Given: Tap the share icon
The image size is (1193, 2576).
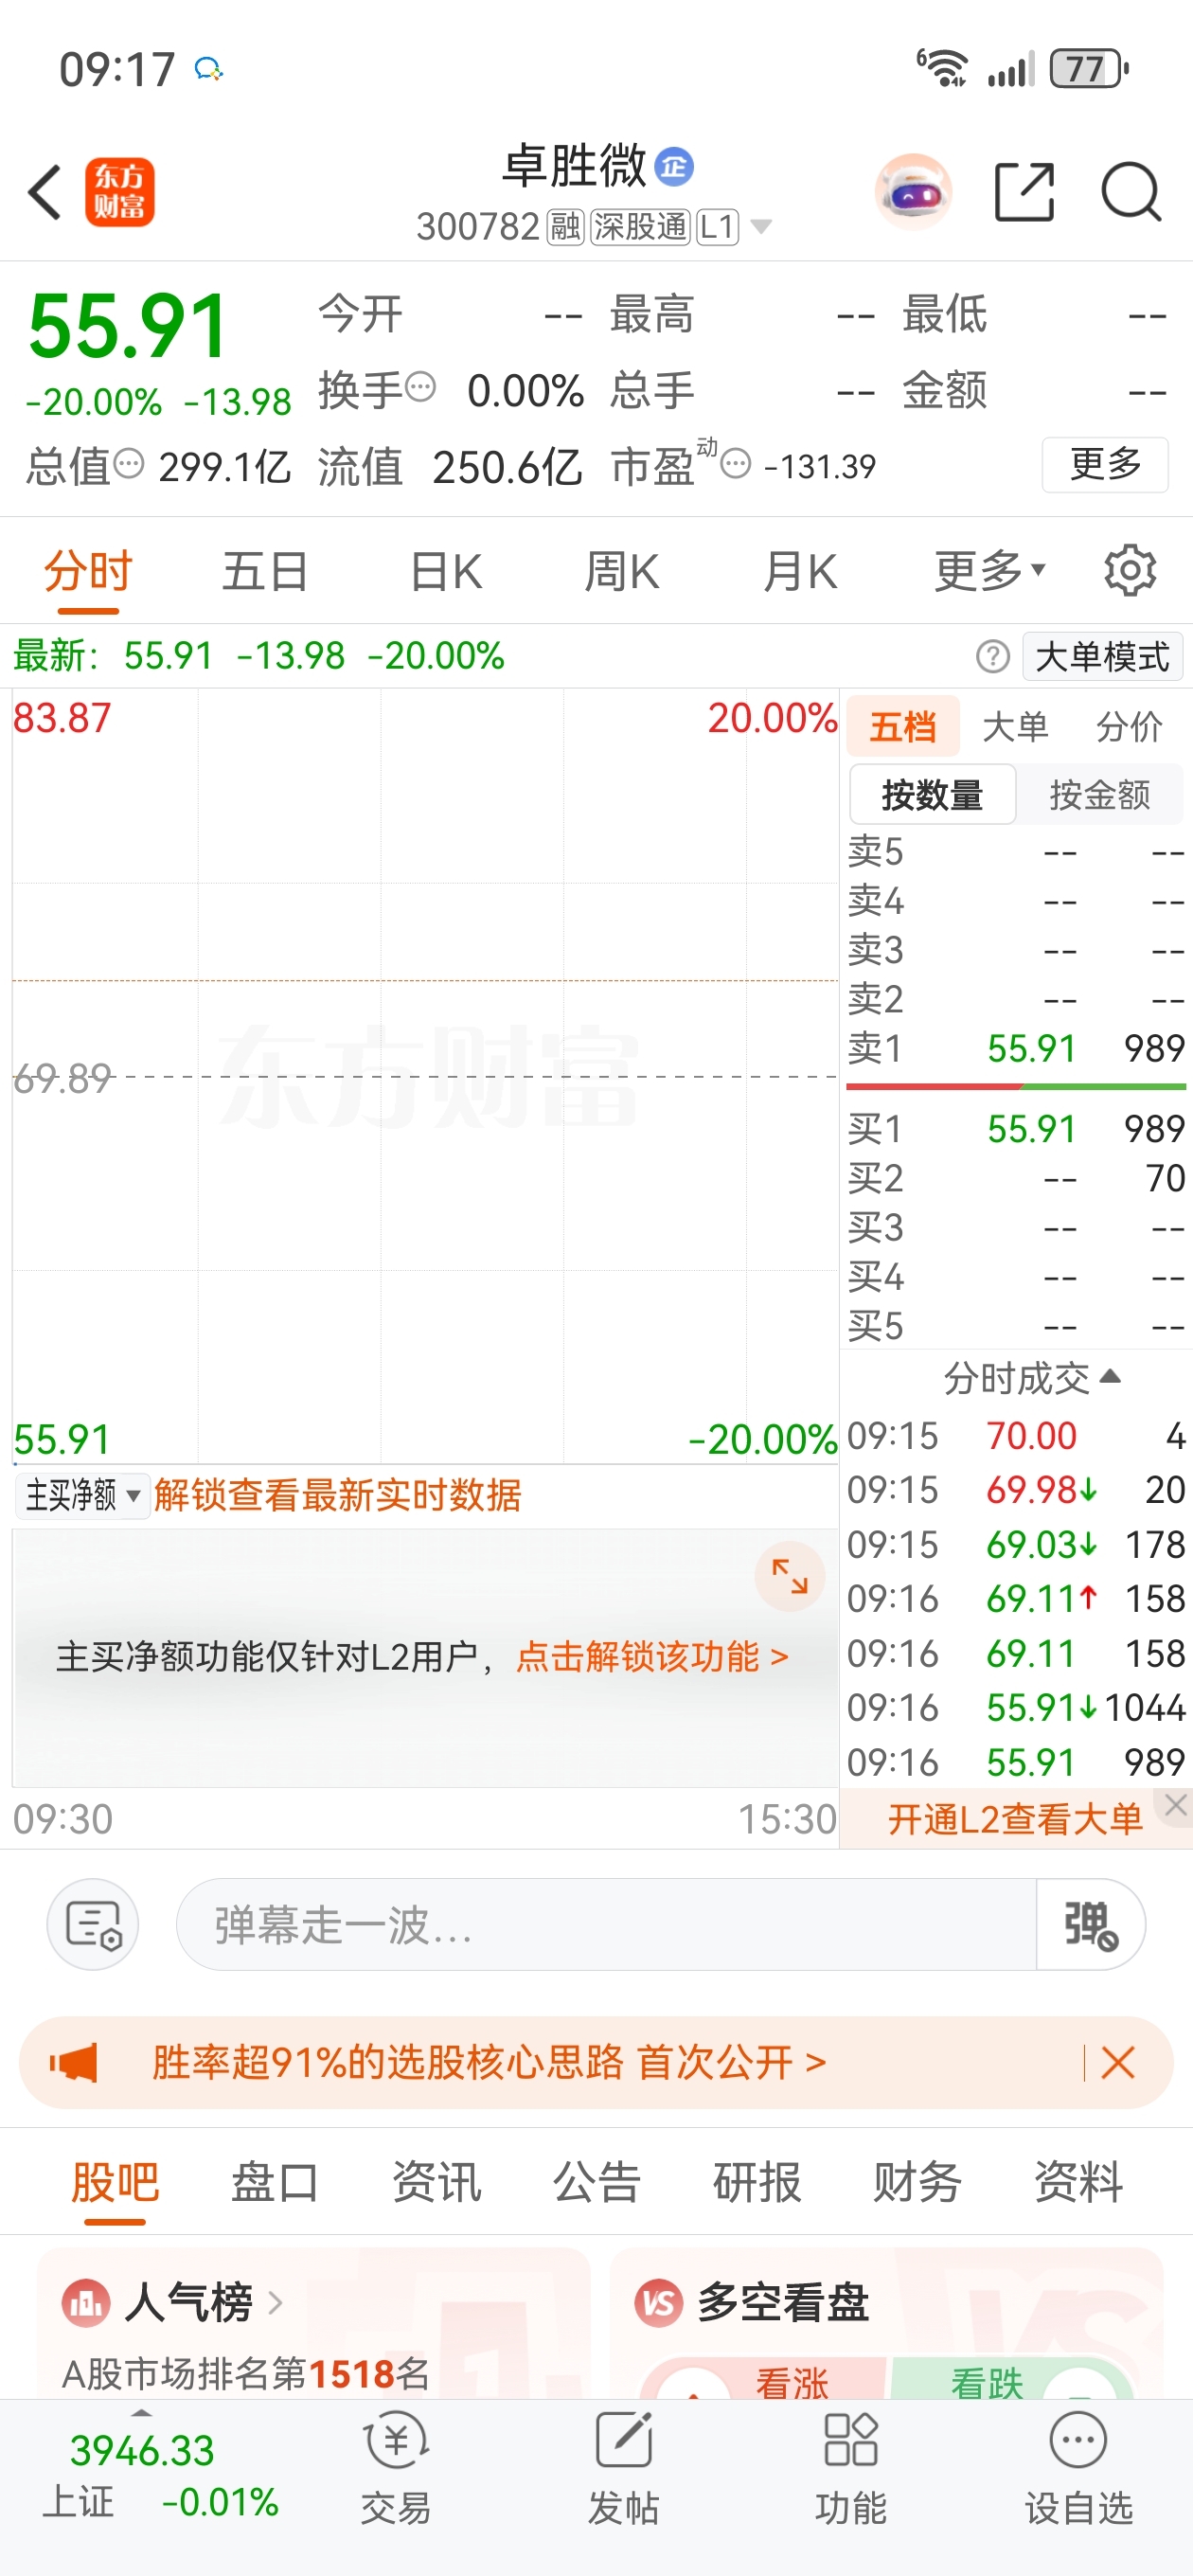Looking at the screenshot, I should (x=1025, y=191).
